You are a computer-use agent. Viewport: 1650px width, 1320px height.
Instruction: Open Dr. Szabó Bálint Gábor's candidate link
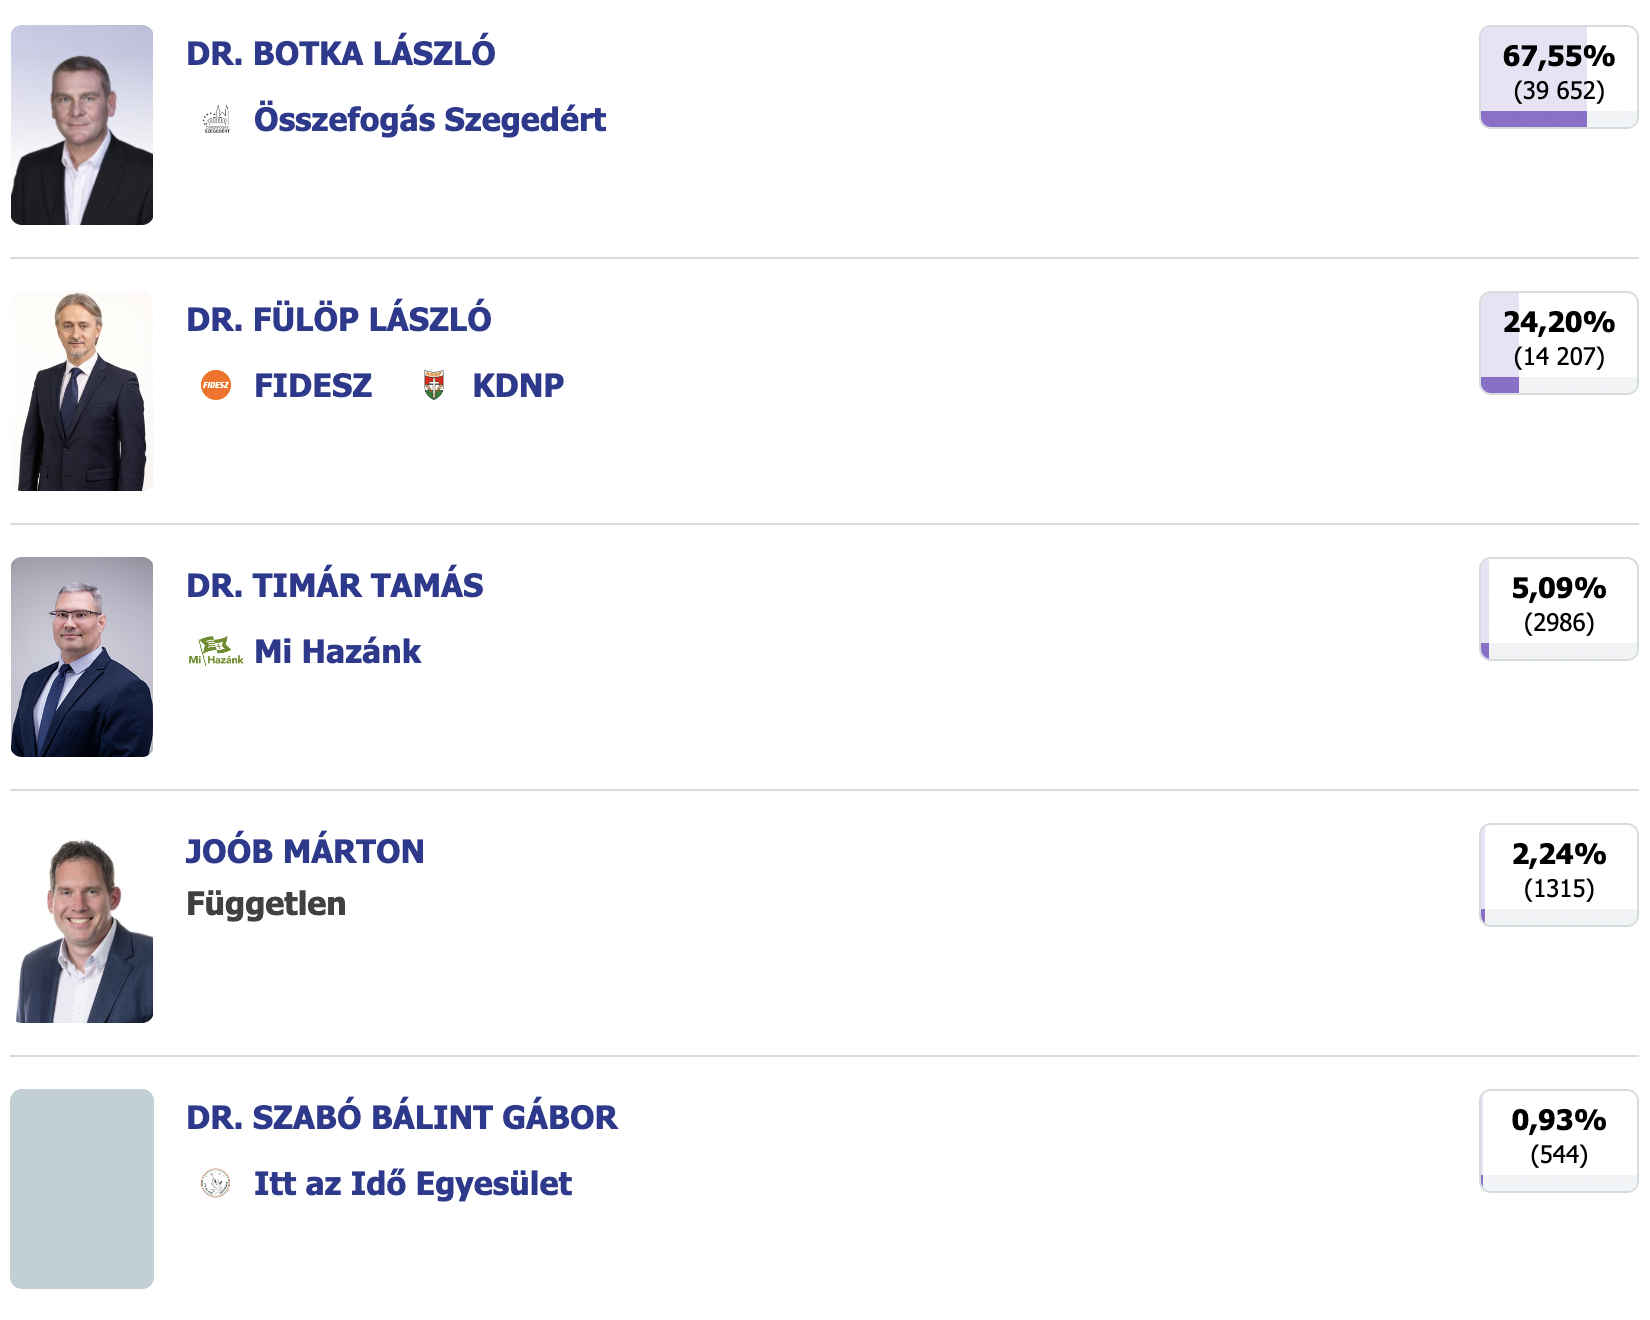[402, 1118]
